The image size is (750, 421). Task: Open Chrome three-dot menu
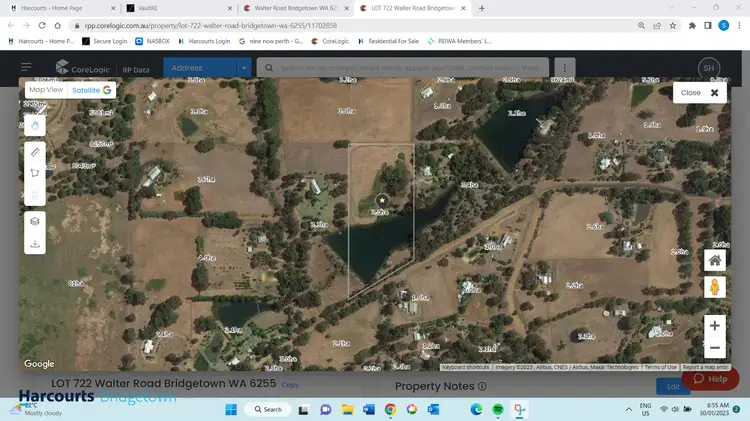click(x=739, y=25)
